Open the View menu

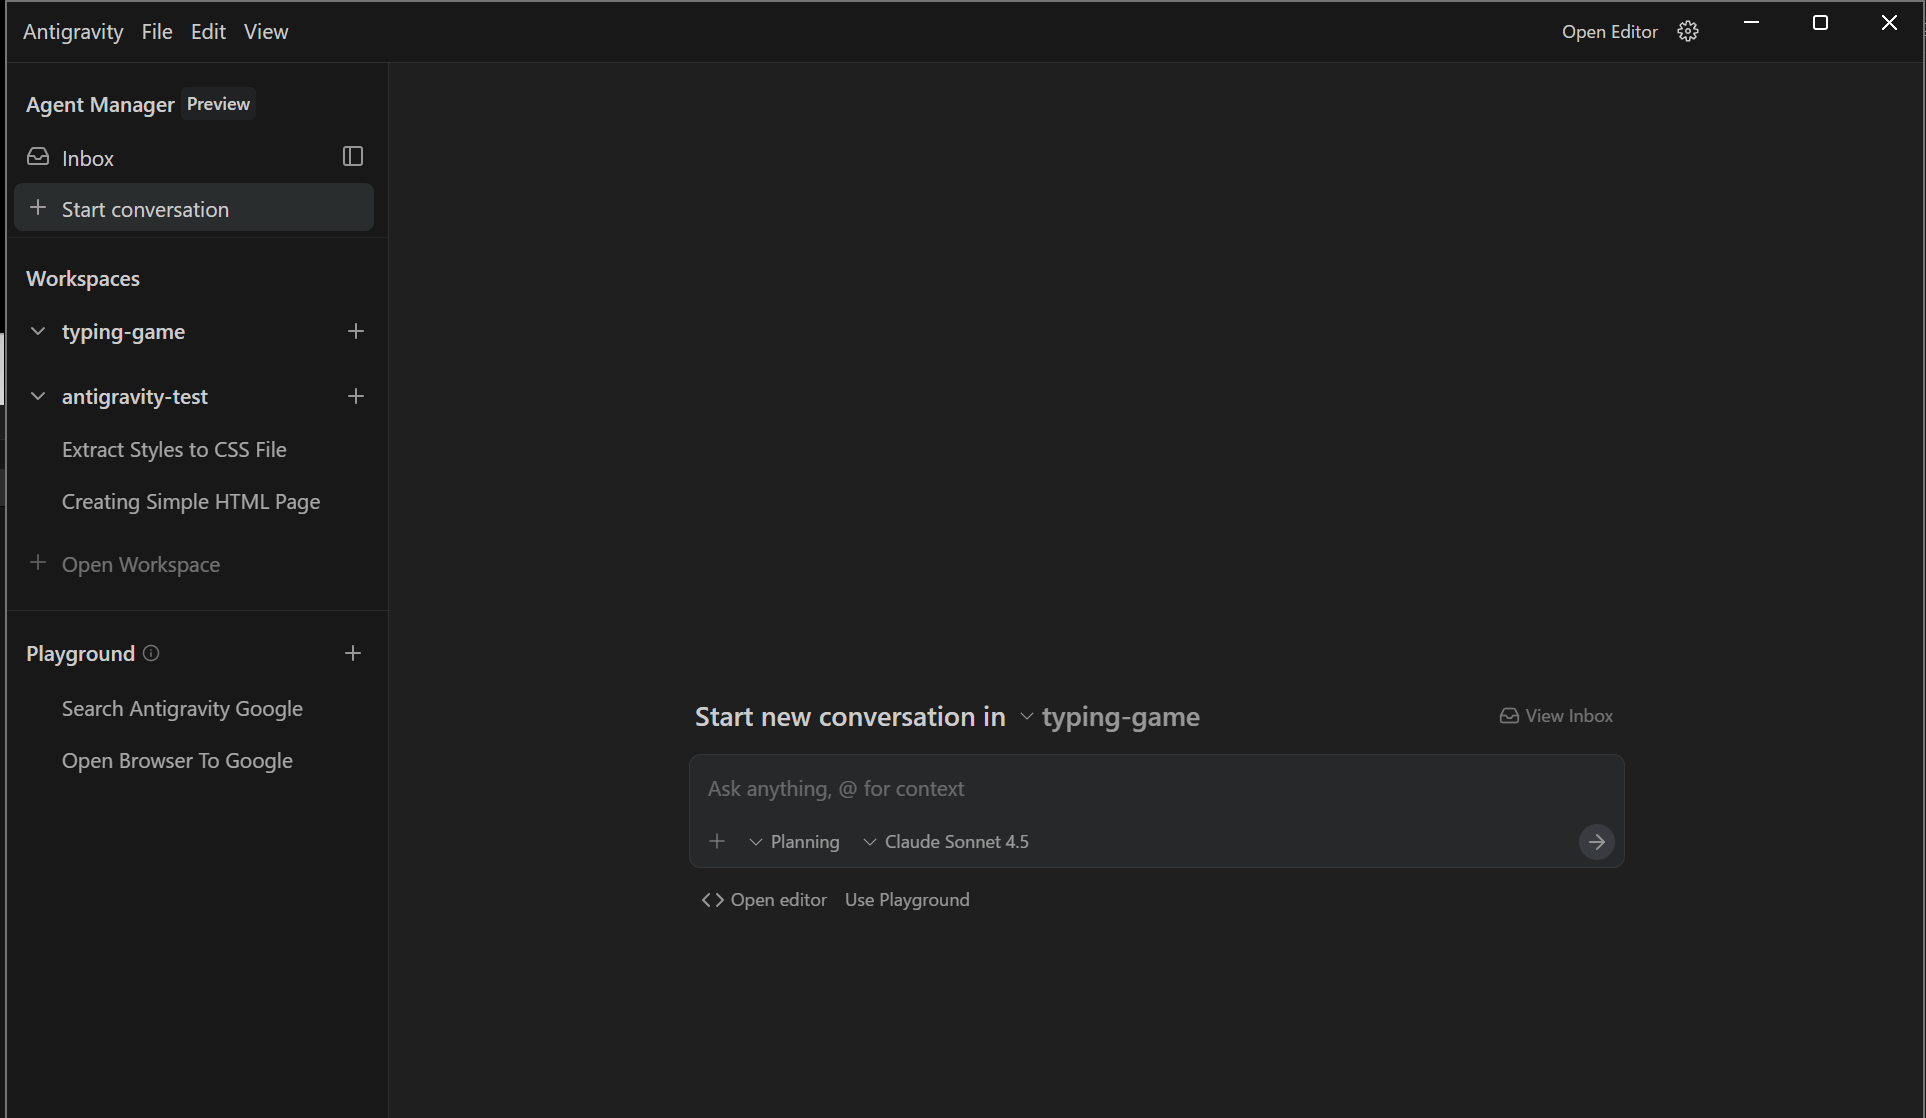tap(266, 32)
